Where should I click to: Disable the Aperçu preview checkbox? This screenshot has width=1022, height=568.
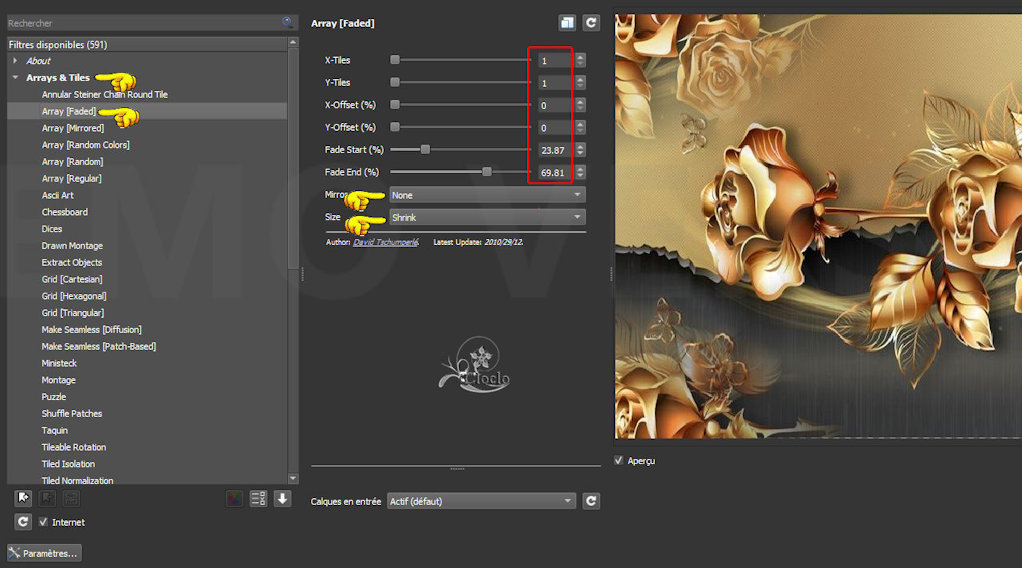pyautogui.click(x=620, y=460)
